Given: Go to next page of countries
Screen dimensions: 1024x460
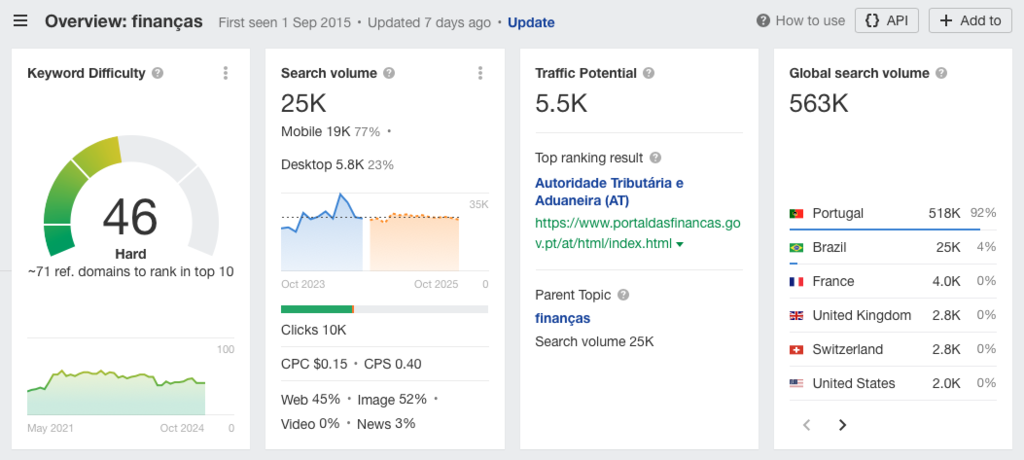Looking at the screenshot, I should (842, 425).
